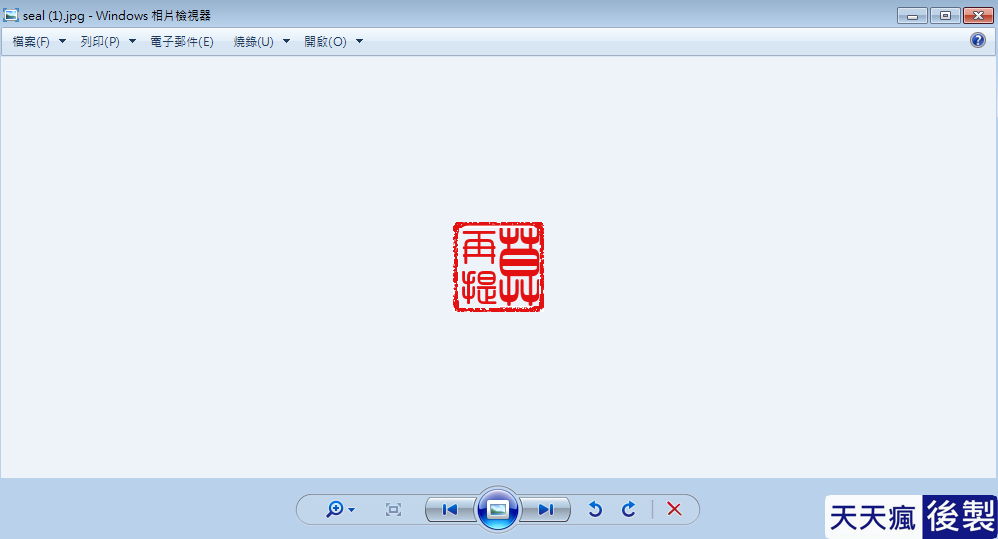Go to the previous photo
Viewport: 998px width, 539px height.
click(450, 509)
